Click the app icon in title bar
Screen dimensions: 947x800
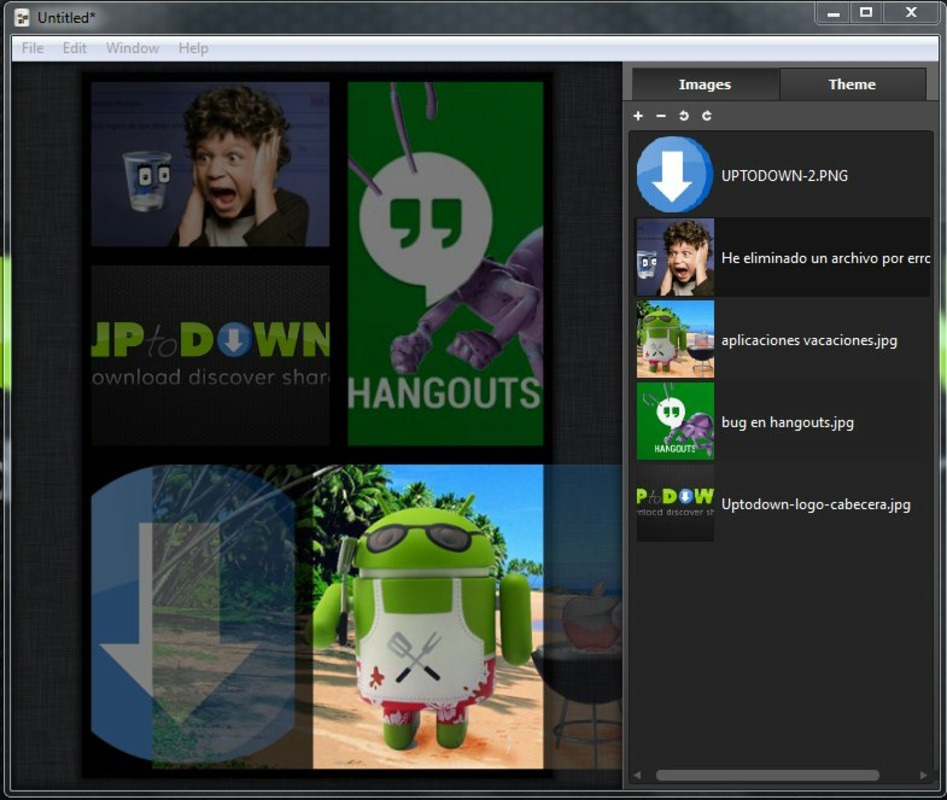22,18
